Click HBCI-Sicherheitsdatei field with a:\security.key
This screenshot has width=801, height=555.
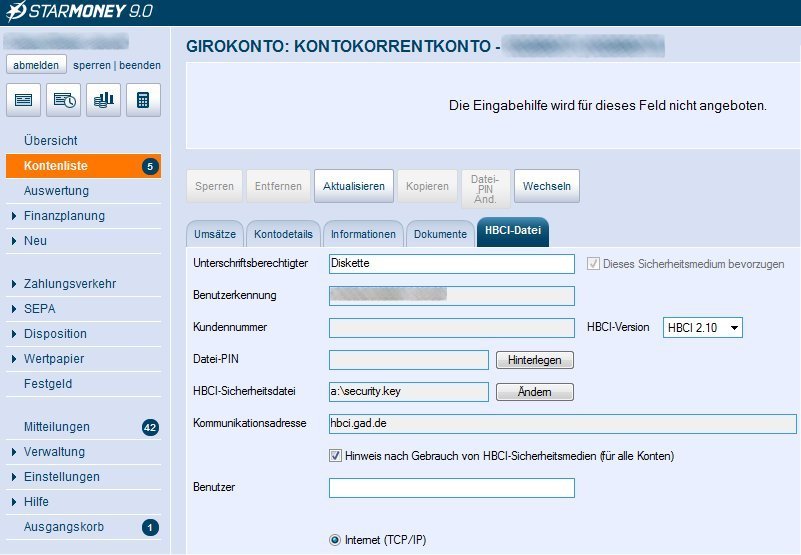pos(409,392)
